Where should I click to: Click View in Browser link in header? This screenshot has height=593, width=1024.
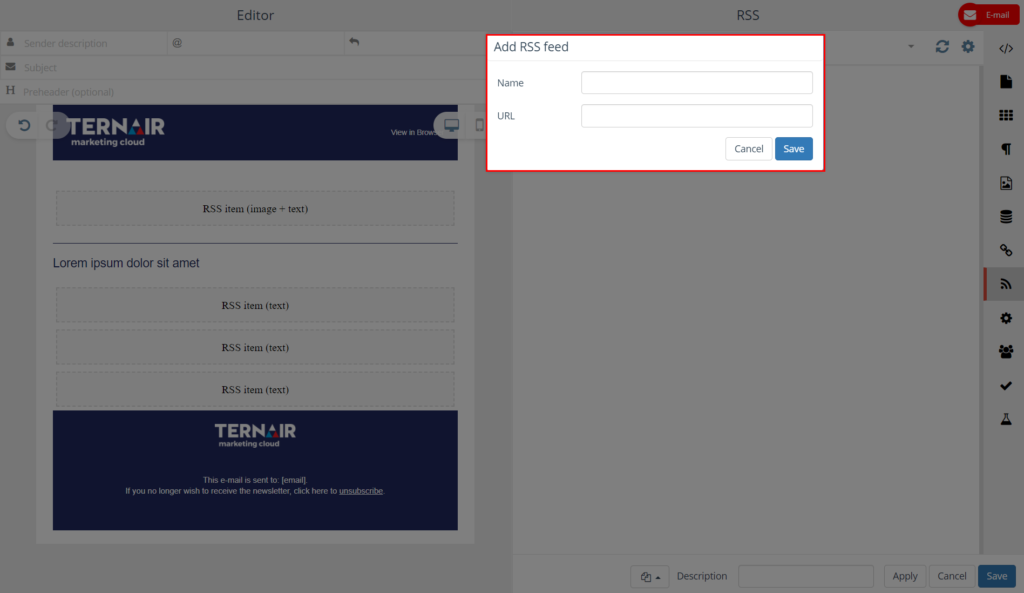coord(414,133)
